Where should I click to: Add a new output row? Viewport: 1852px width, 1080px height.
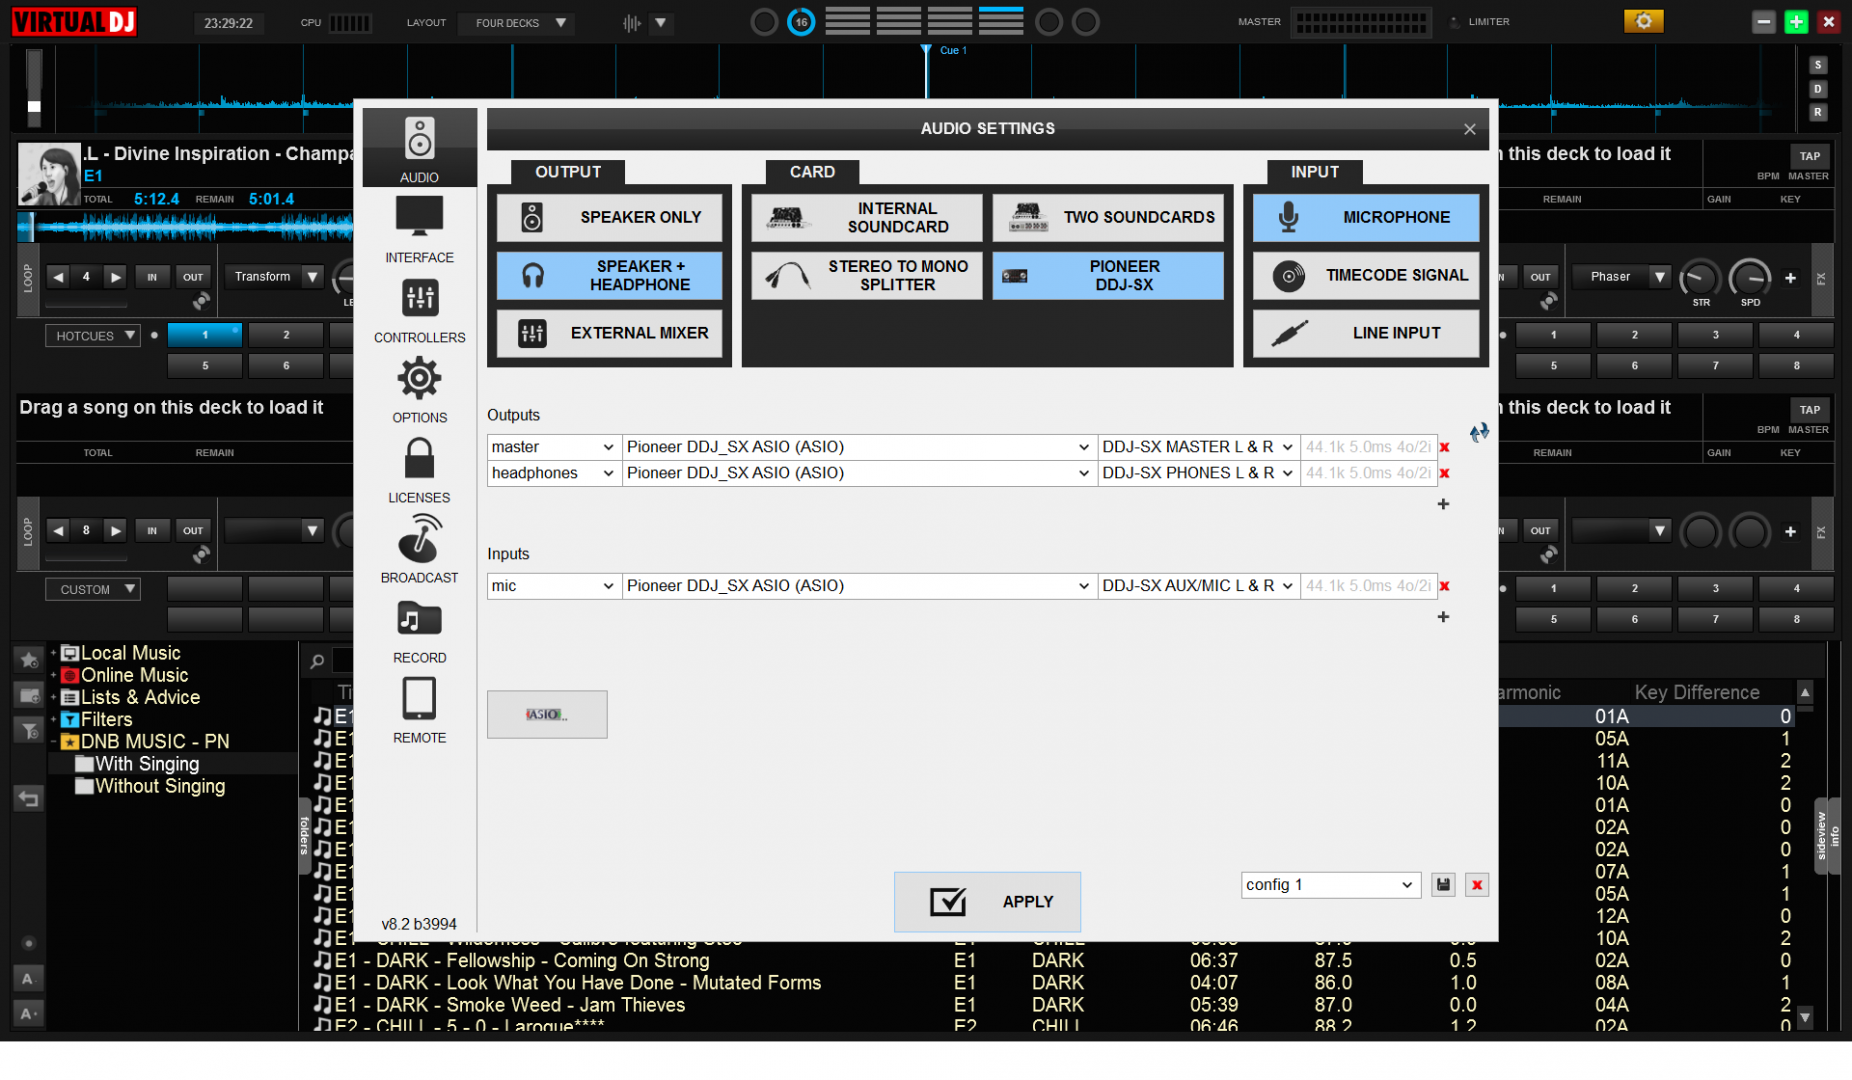click(x=1443, y=504)
